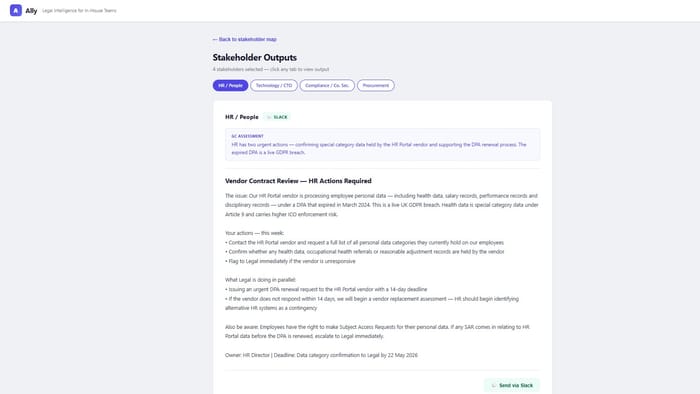Click the 'Your actions — this week' line
Viewport: 700px width, 394px height.
click(x=254, y=233)
